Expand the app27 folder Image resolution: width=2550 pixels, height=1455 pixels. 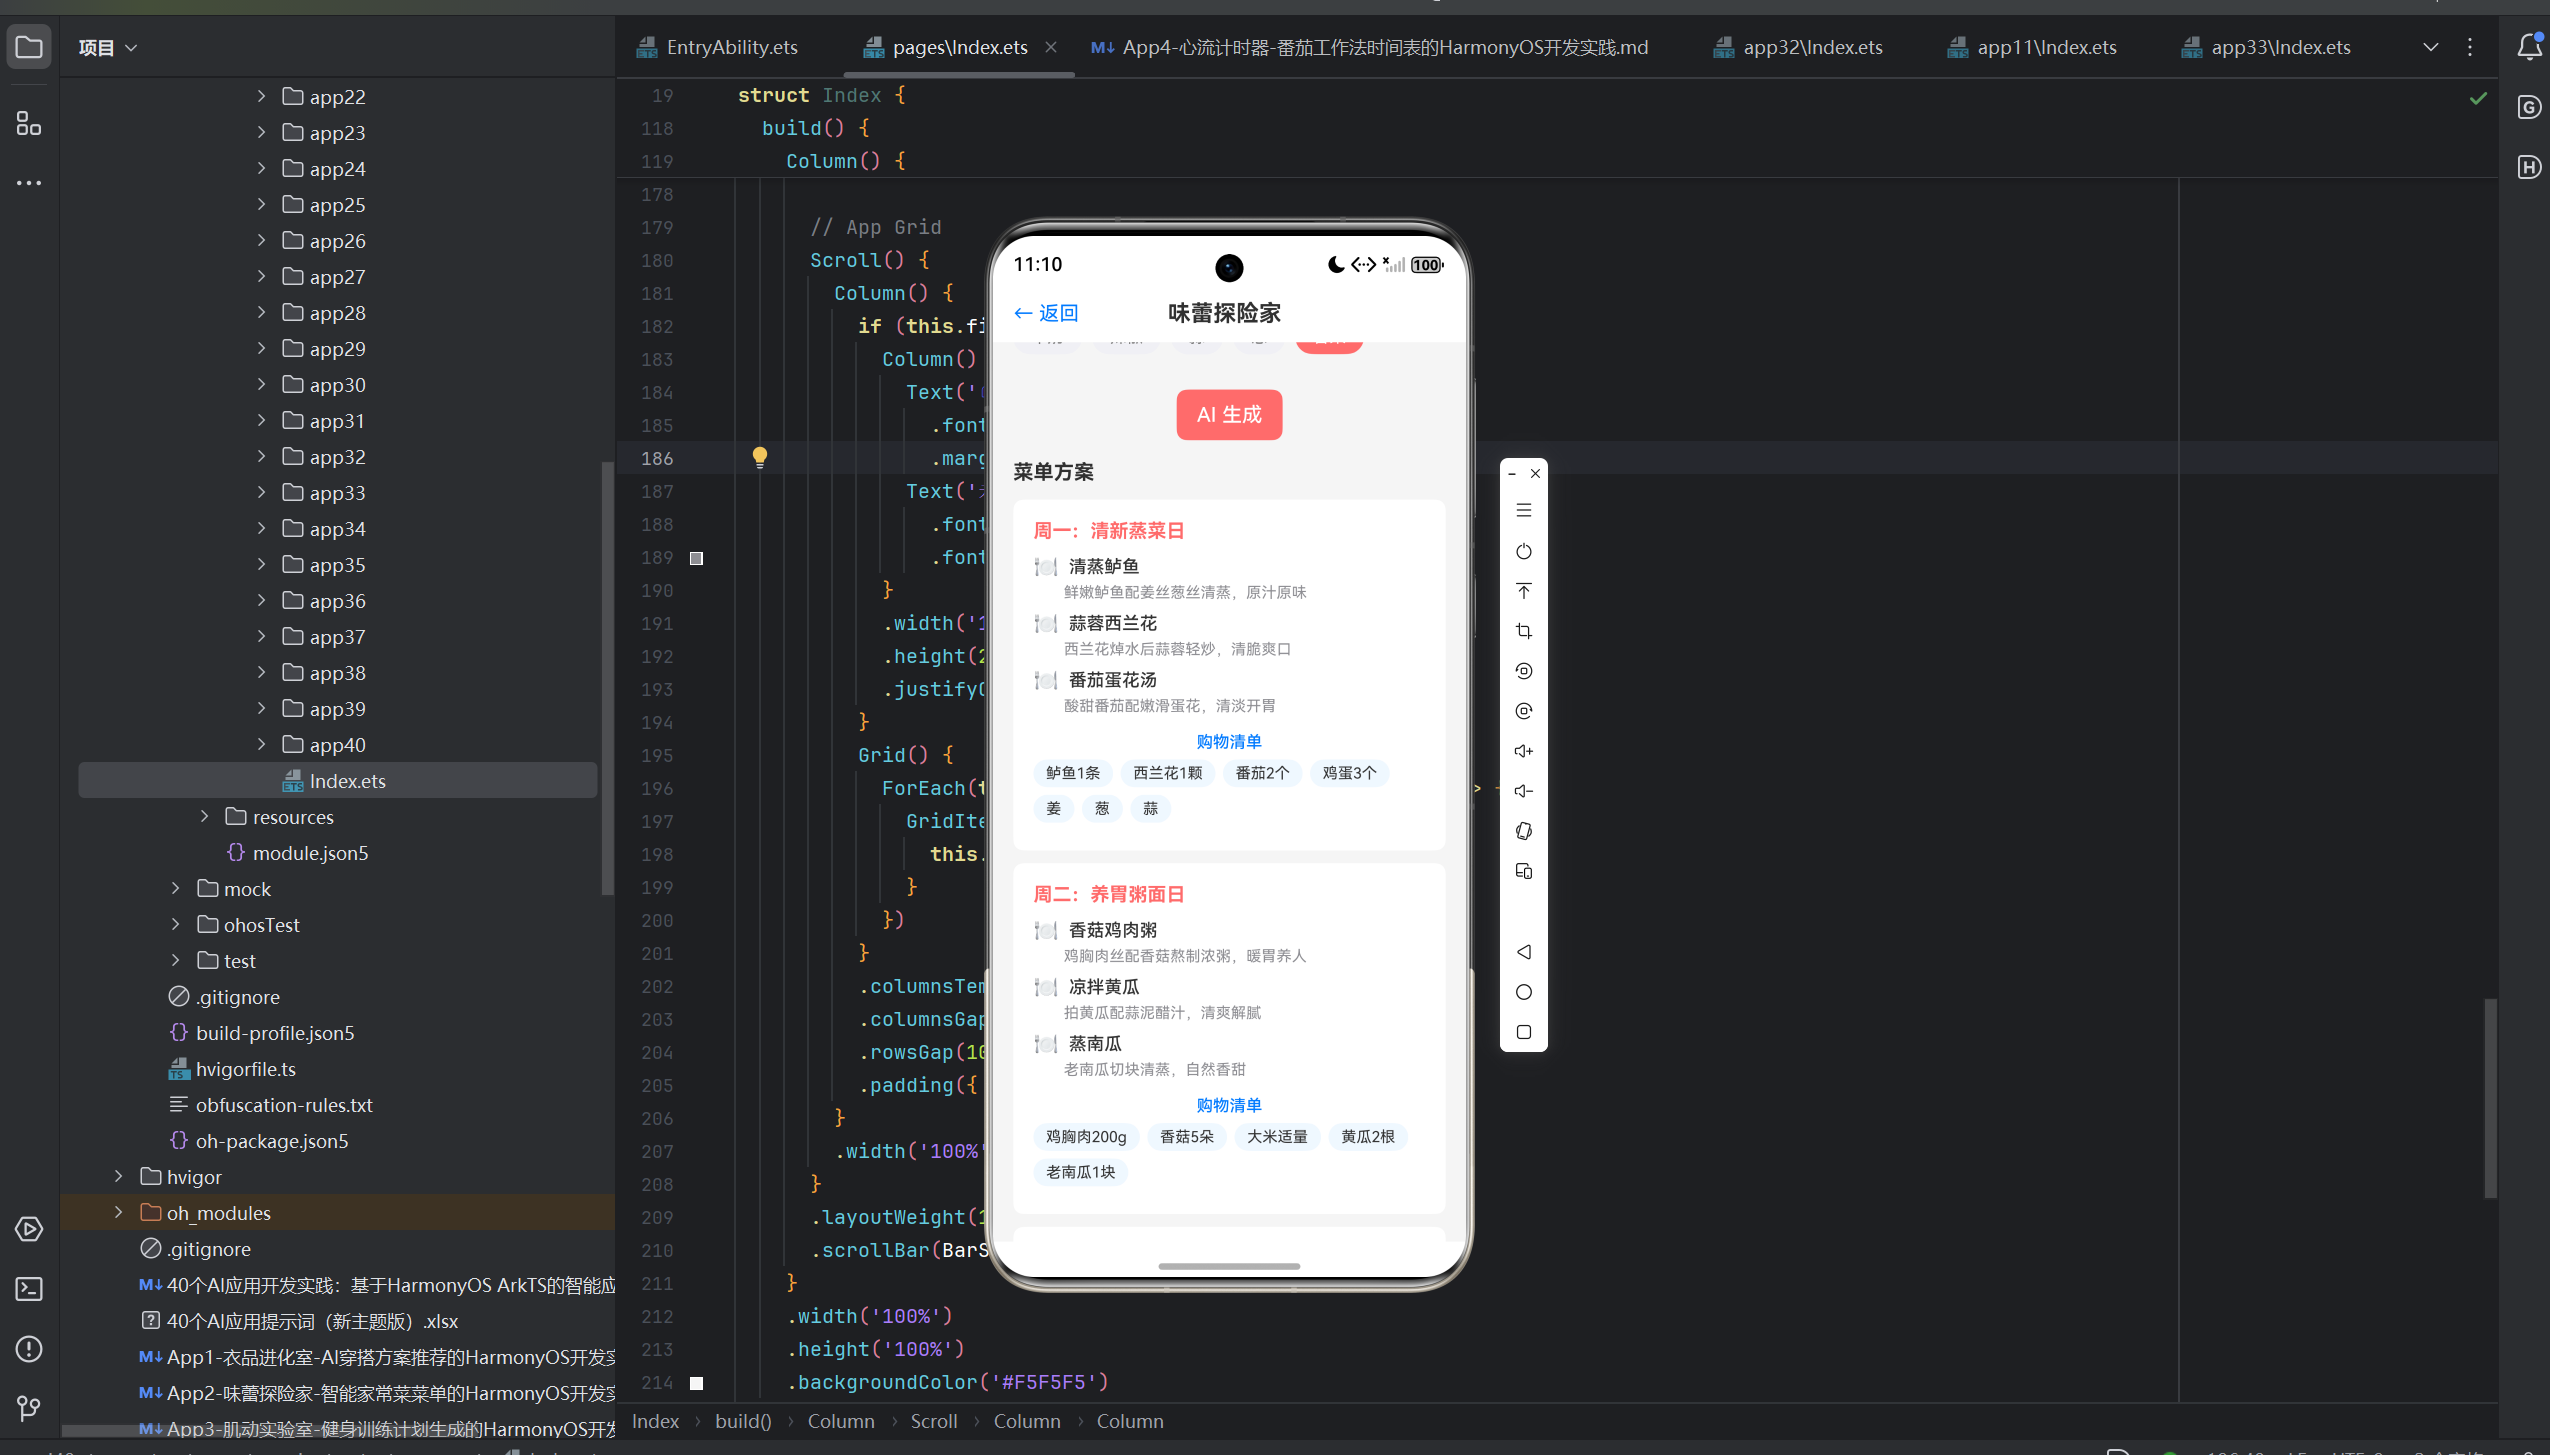tap(261, 276)
